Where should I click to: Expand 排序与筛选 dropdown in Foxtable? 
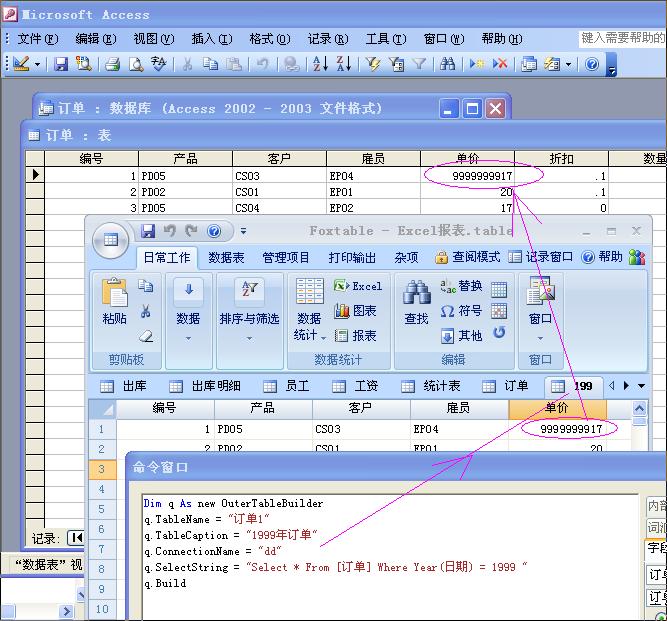249,339
